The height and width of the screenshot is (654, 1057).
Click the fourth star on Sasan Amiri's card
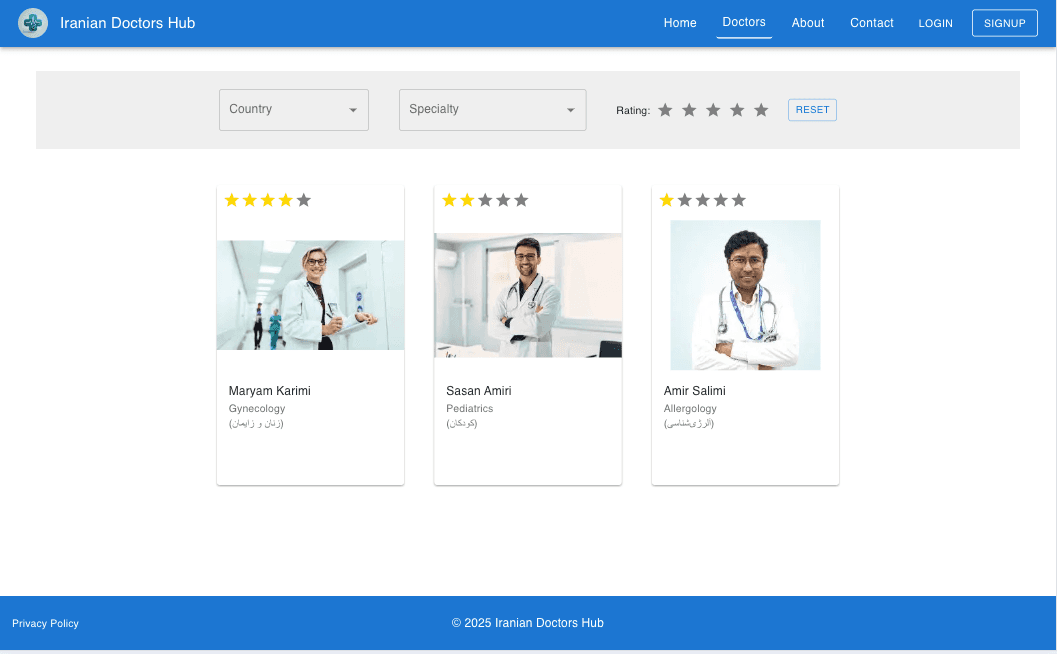(503, 200)
